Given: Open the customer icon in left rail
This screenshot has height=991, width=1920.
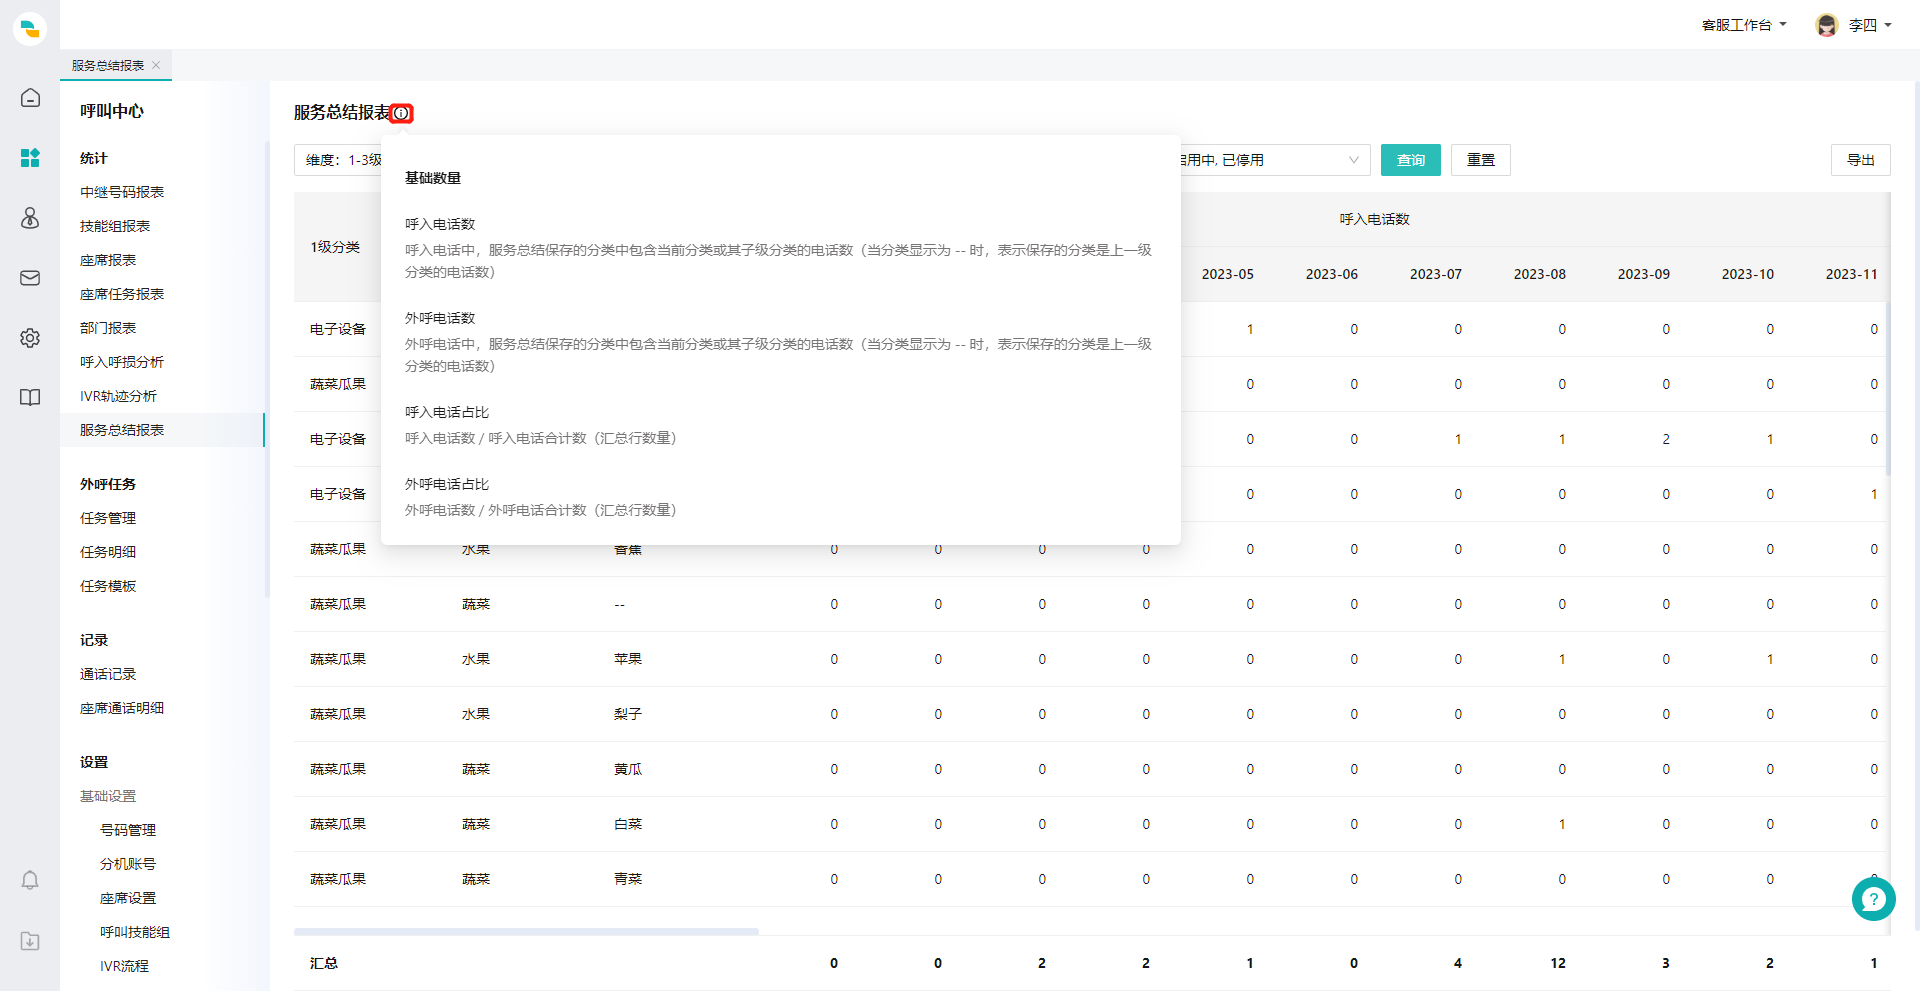Looking at the screenshot, I should coord(30,217).
